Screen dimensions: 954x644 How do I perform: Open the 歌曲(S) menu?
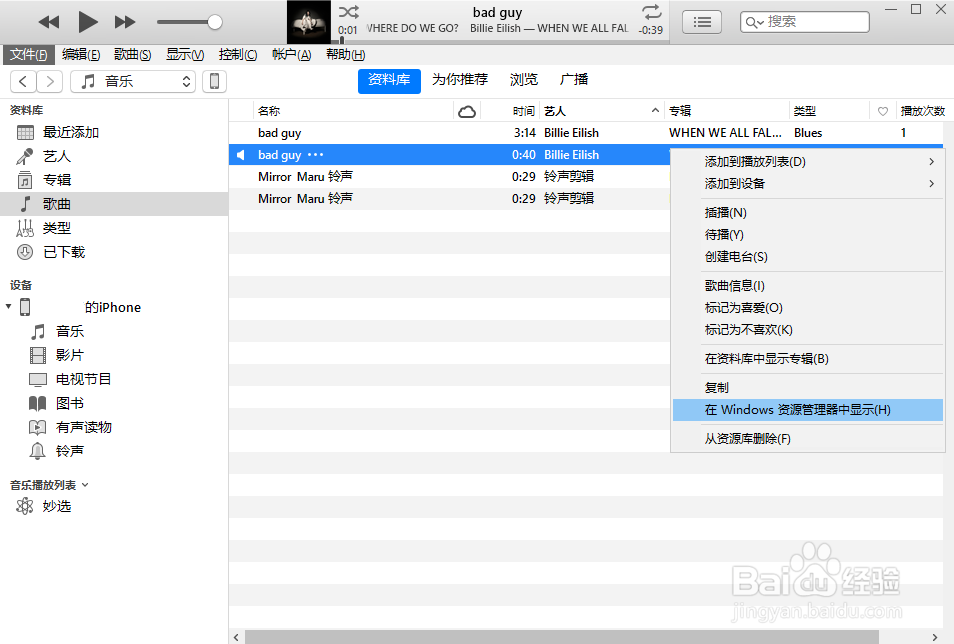tap(132, 55)
